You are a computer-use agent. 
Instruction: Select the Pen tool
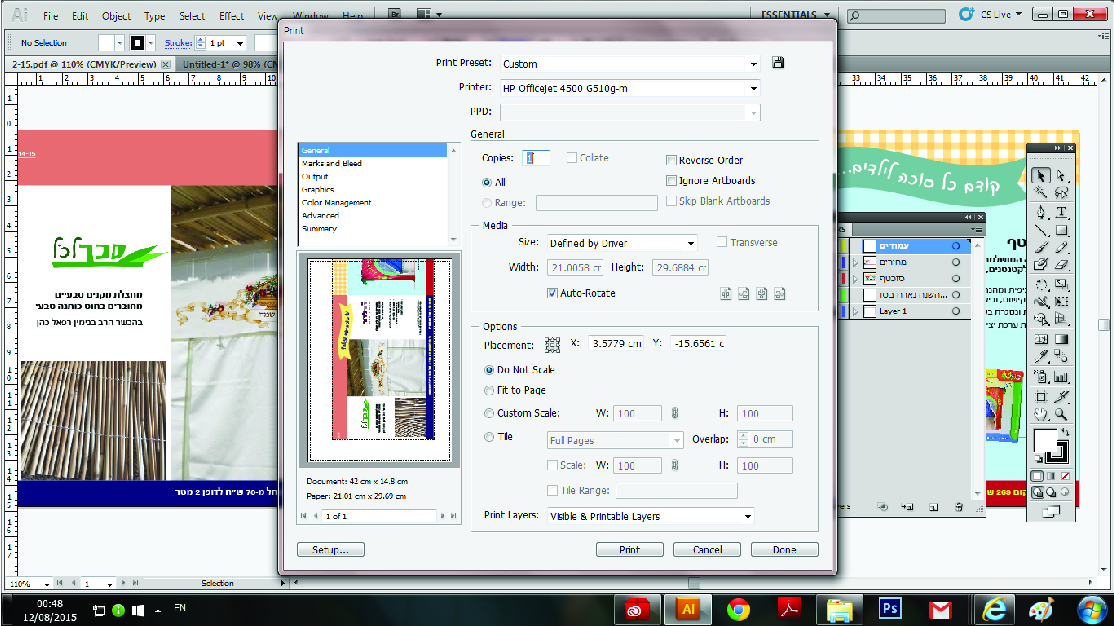(x=1041, y=212)
